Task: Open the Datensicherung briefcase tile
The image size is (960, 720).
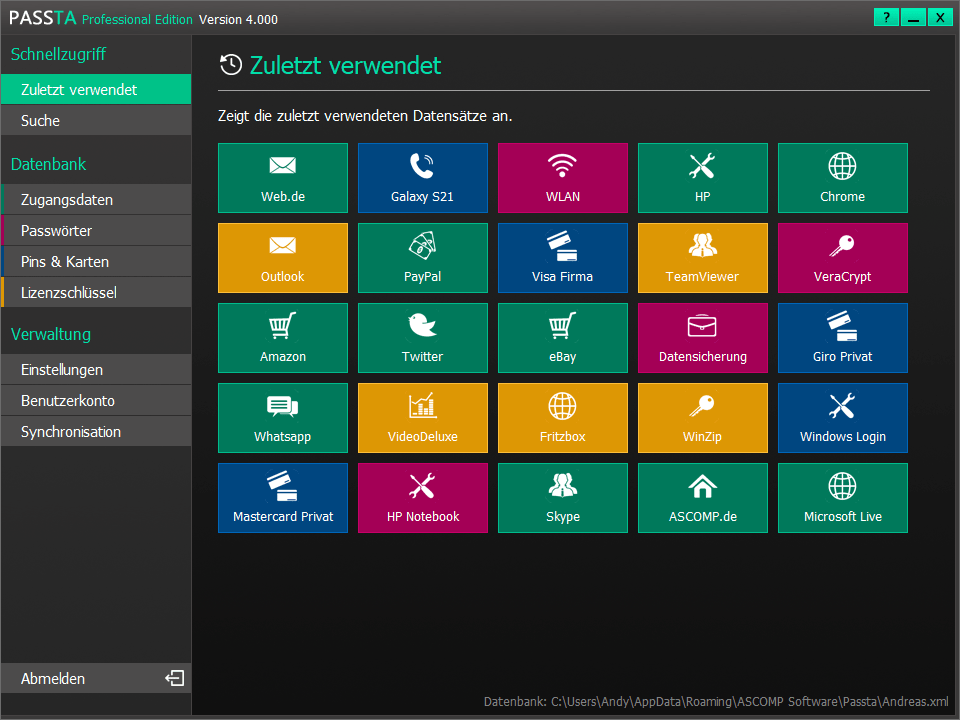Action: (703, 338)
